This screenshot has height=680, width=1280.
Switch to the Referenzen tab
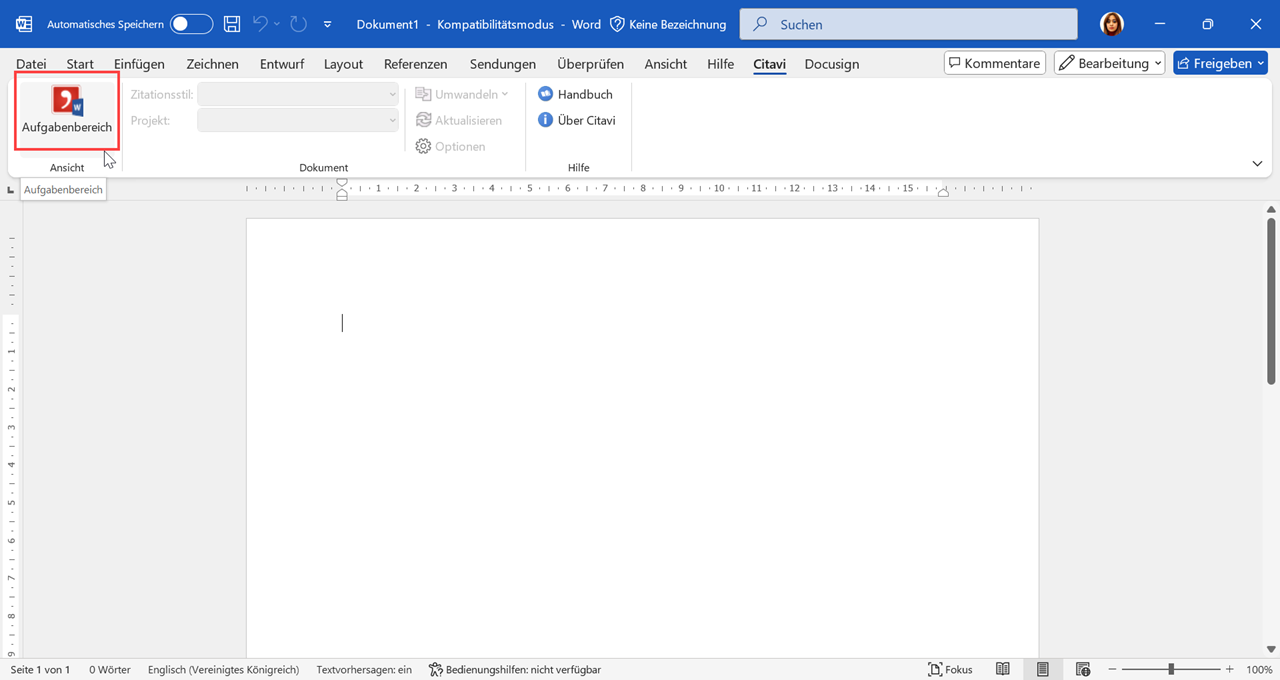(x=415, y=64)
